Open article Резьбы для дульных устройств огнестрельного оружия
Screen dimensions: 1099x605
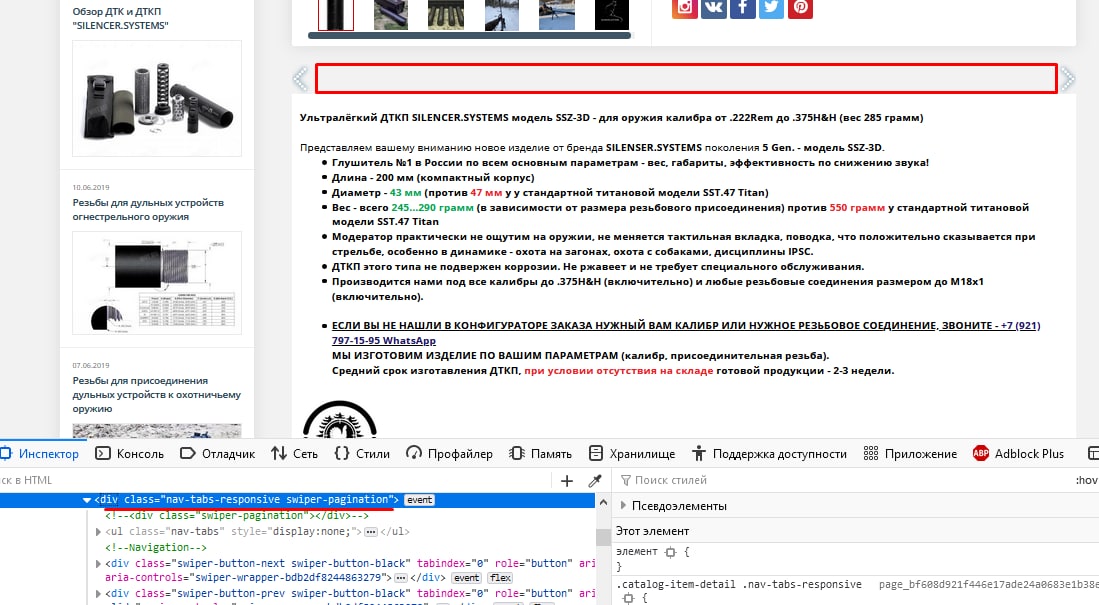point(148,209)
